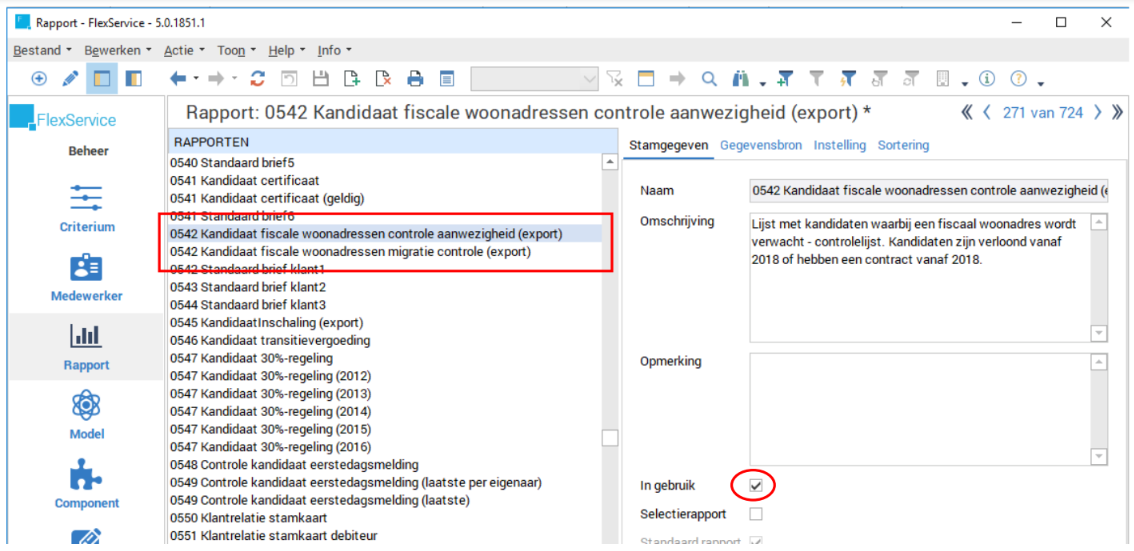Click the magnifying glass search icon
The image size is (1134, 551).
pyautogui.click(x=709, y=79)
